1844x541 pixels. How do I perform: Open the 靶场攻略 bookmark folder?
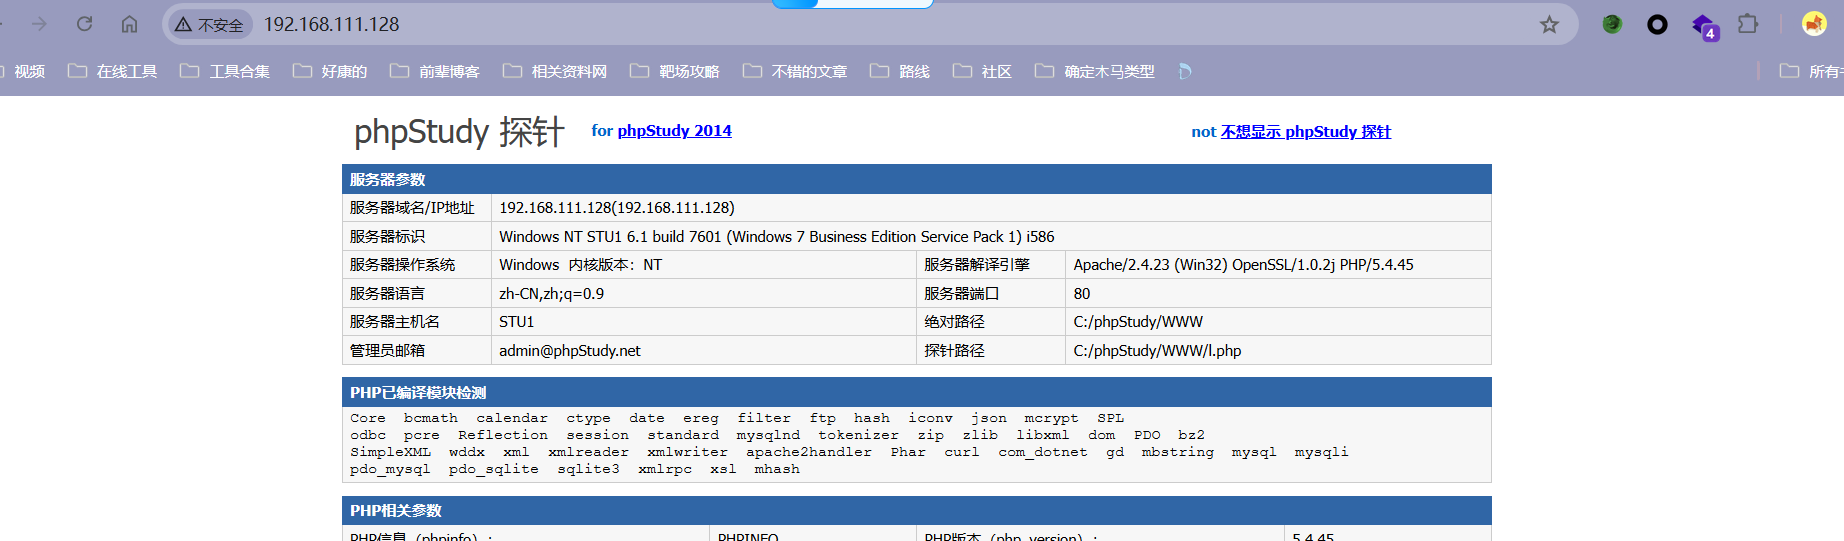tap(675, 71)
